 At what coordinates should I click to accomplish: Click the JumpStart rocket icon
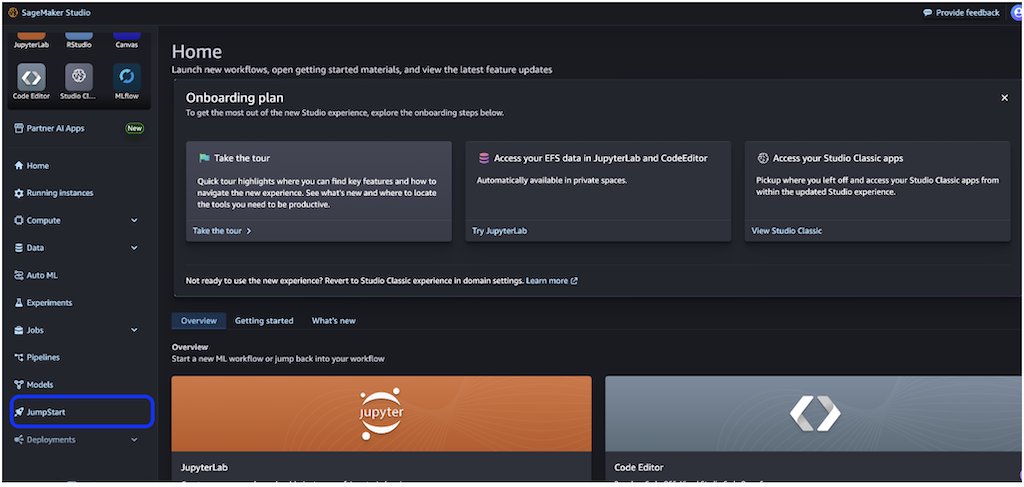point(19,413)
